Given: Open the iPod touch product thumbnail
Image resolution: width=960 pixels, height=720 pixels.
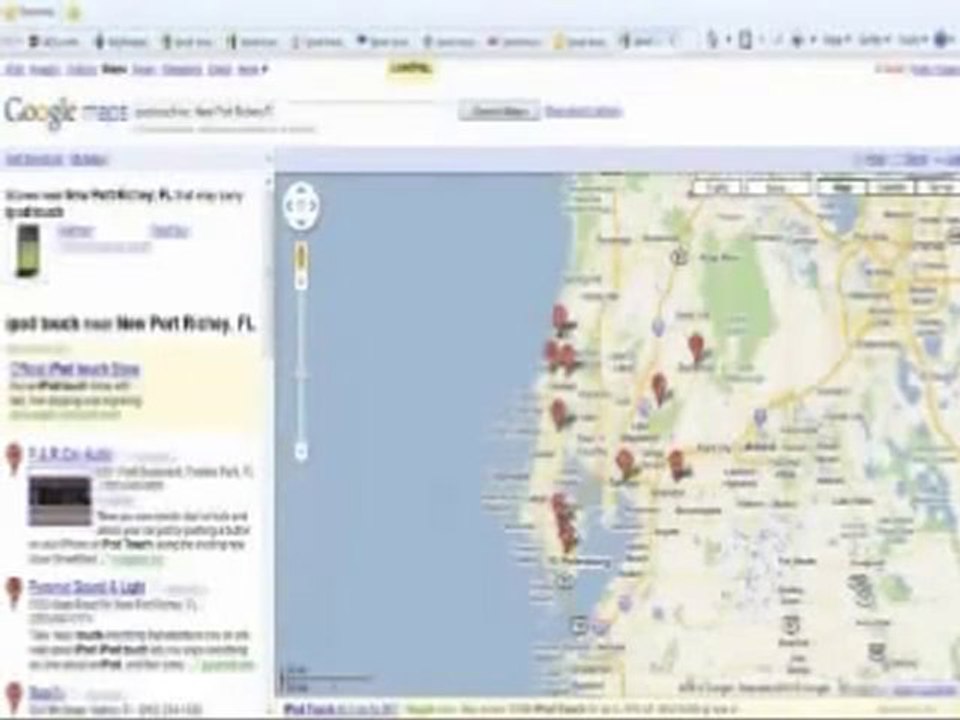Looking at the screenshot, I should 27,250.
